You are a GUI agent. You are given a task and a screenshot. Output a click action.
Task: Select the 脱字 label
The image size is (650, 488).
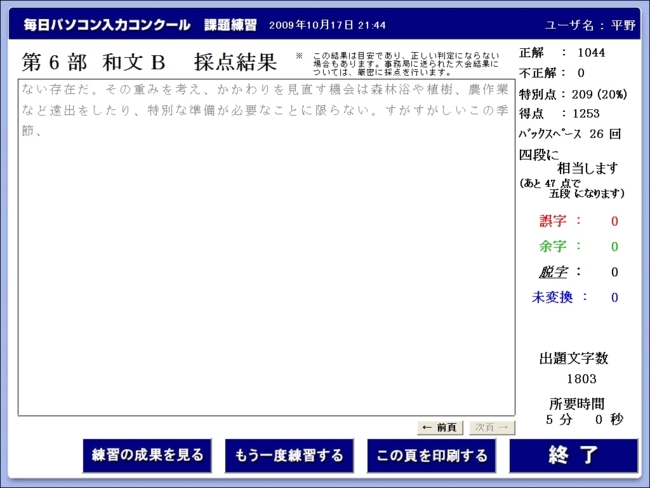(553, 272)
